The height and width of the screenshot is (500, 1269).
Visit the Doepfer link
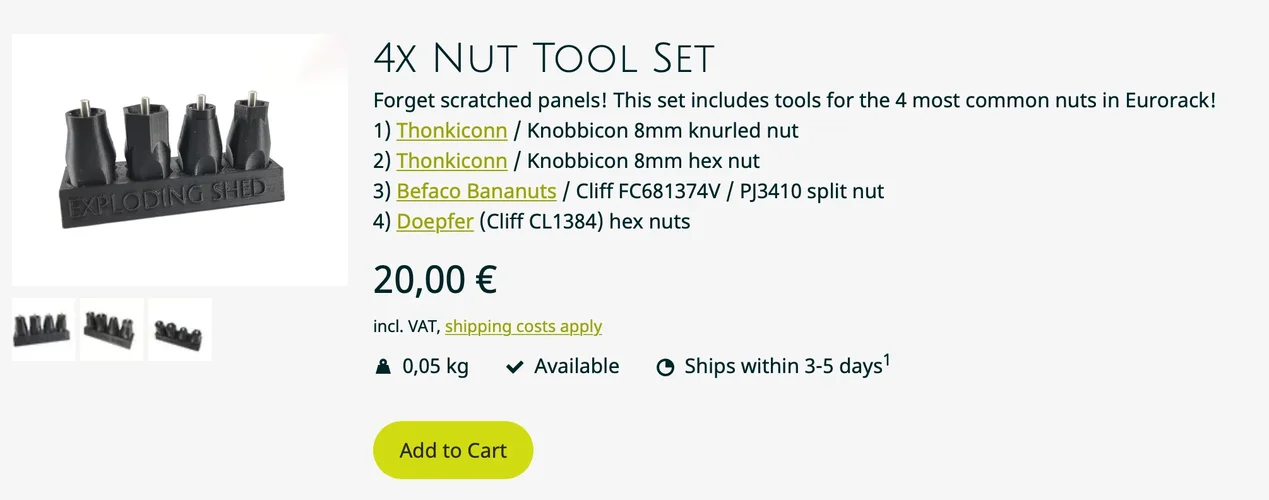tap(435, 221)
